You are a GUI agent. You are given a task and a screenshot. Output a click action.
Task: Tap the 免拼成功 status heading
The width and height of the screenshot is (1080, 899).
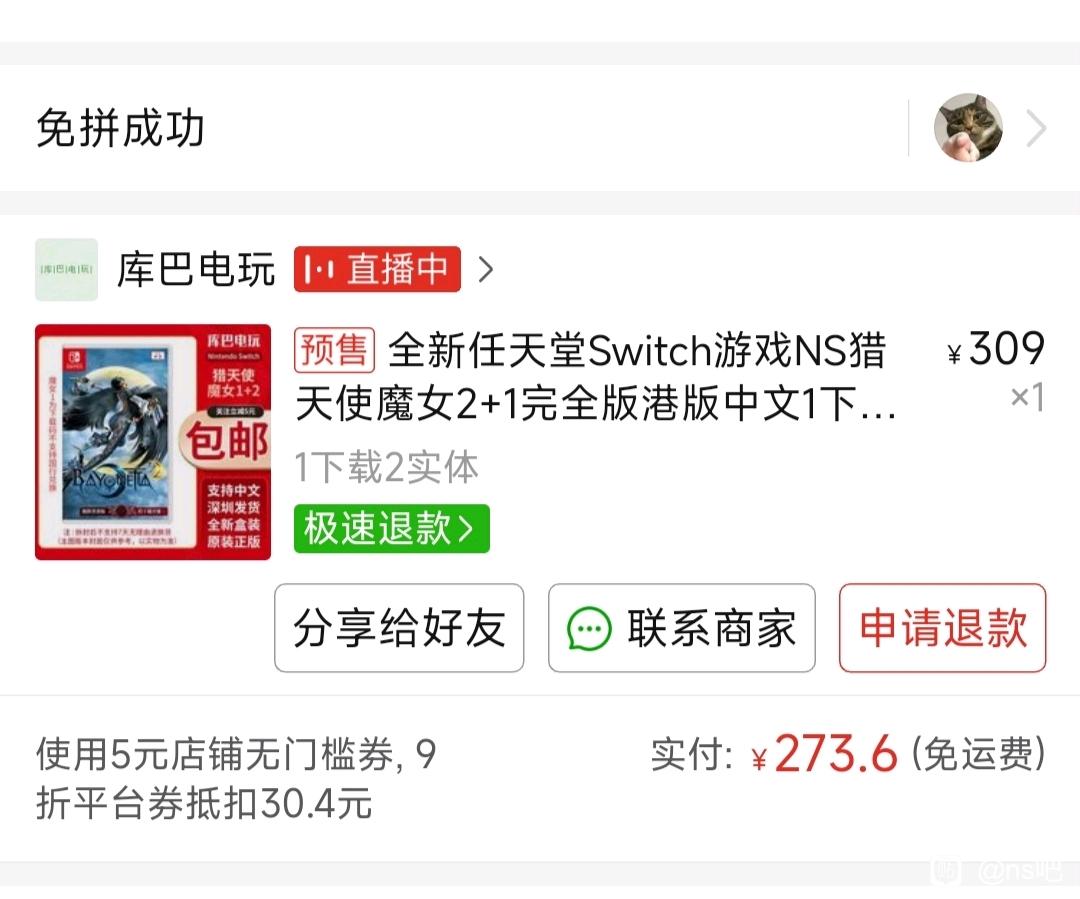click(x=121, y=128)
